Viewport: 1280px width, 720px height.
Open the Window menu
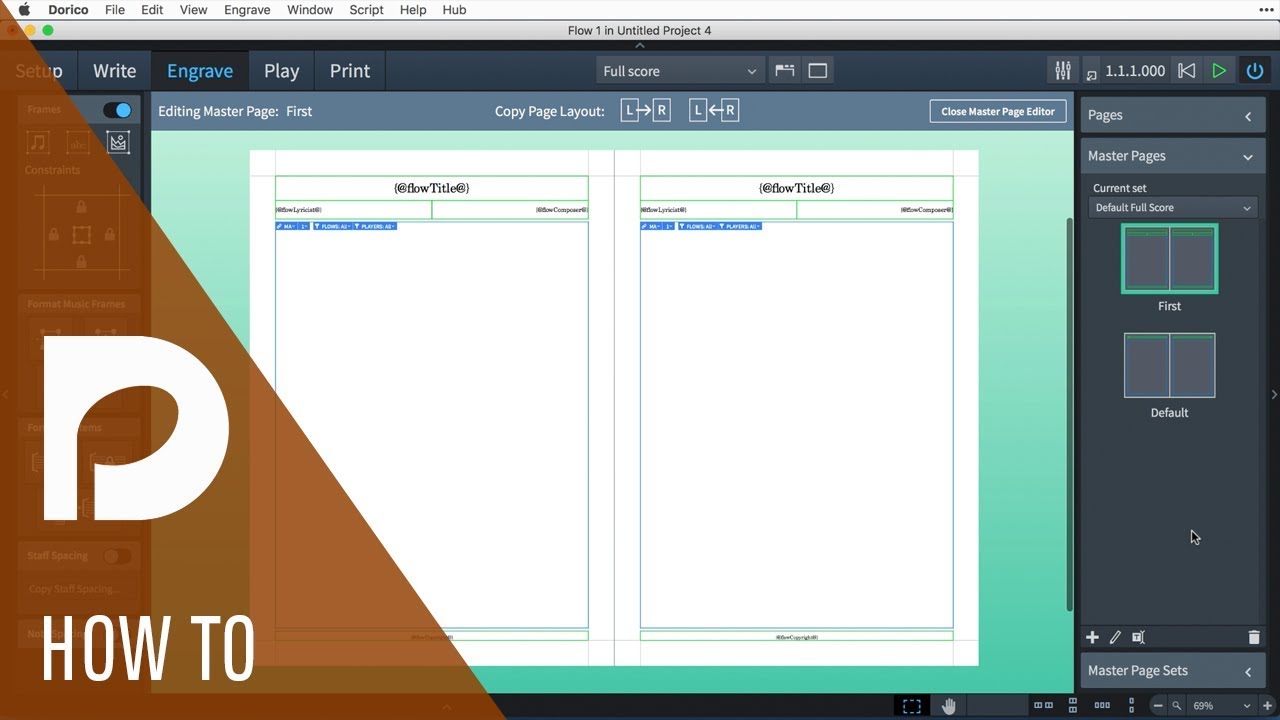point(310,10)
